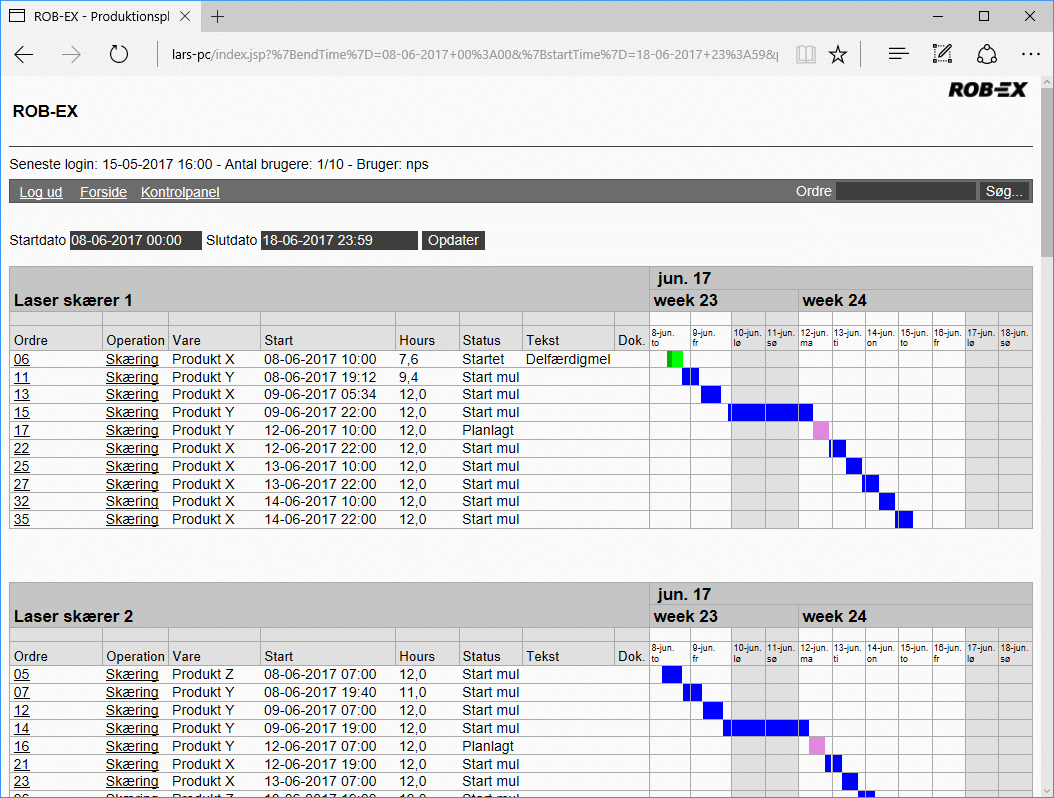Click the Refresh page icon

click(x=119, y=55)
